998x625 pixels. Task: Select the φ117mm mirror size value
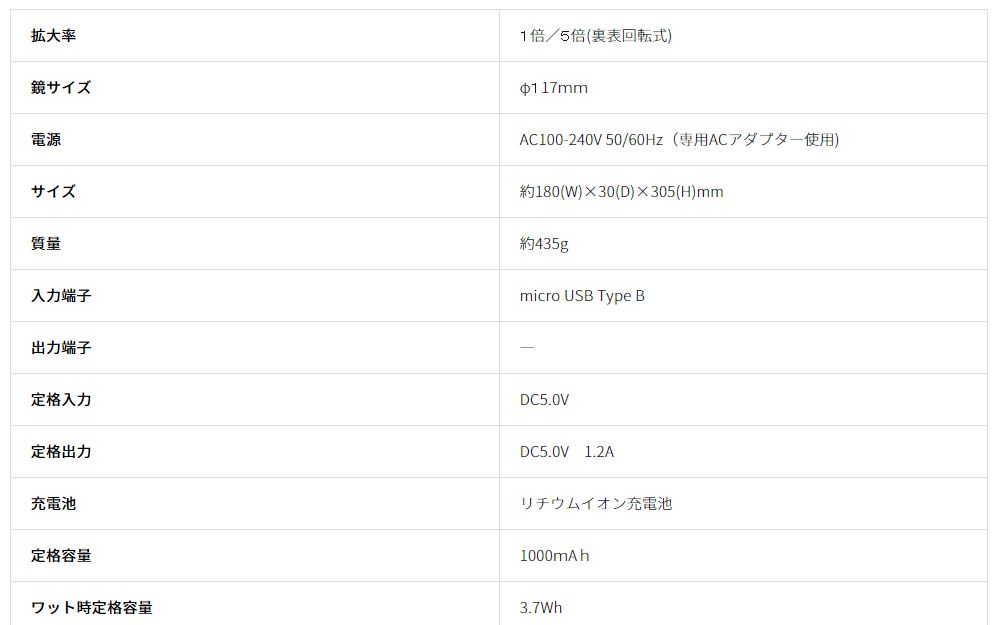click(553, 88)
